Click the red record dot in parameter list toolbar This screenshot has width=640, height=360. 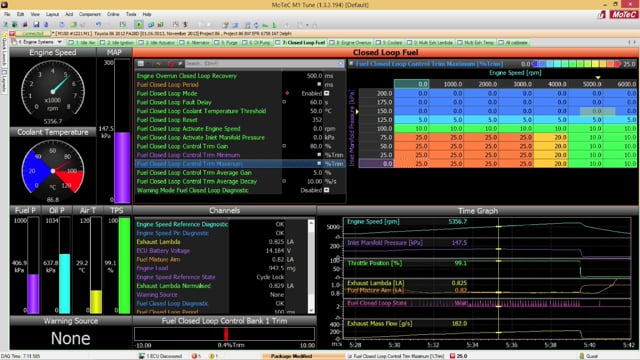tap(171, 64)
